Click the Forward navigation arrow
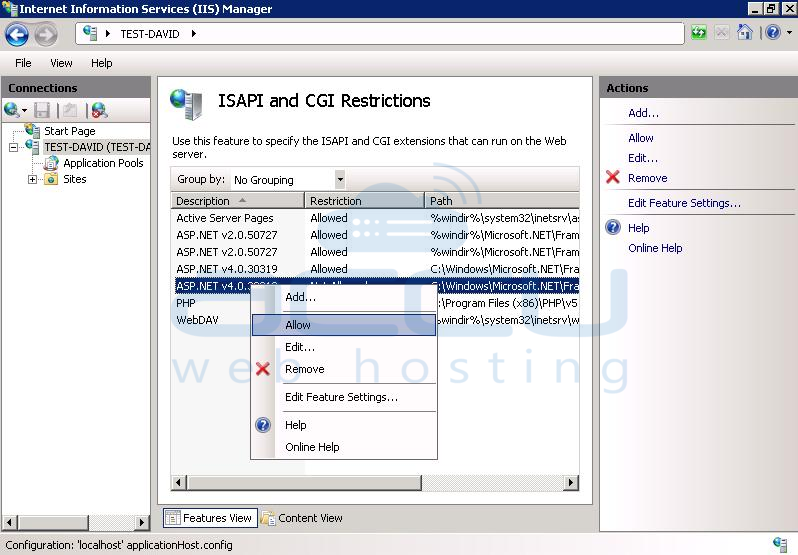The height and width of the screenshot is (555, 798). click(x=46, y=35)
